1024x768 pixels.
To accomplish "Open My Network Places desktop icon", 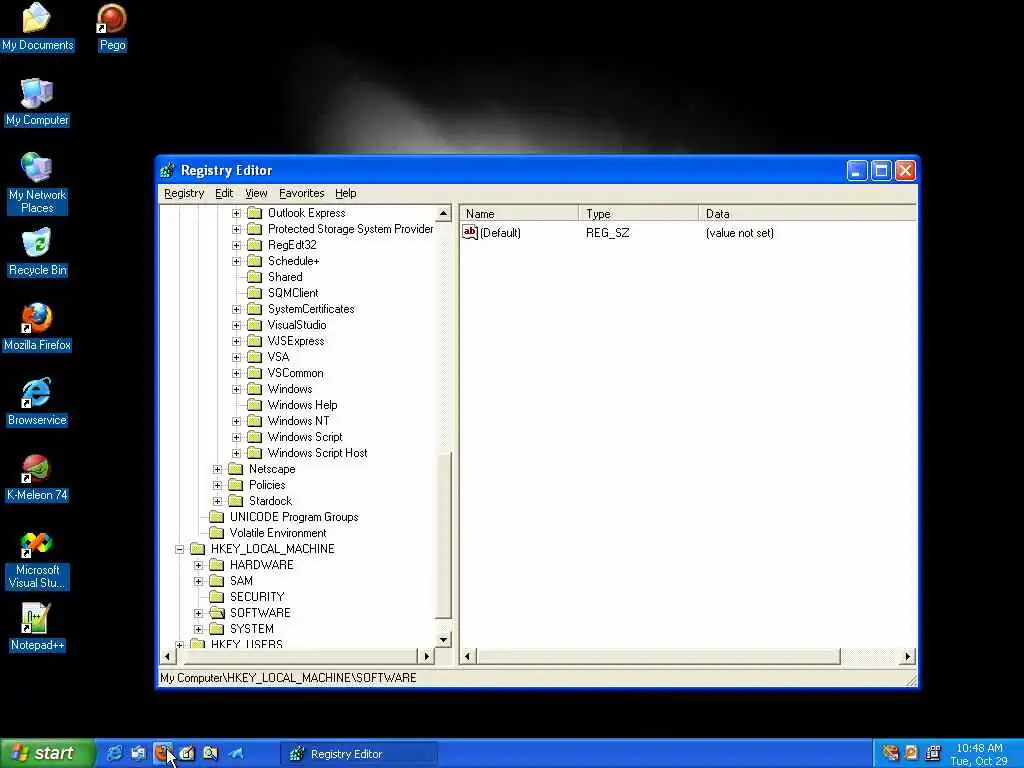I will tap(37, 184).
